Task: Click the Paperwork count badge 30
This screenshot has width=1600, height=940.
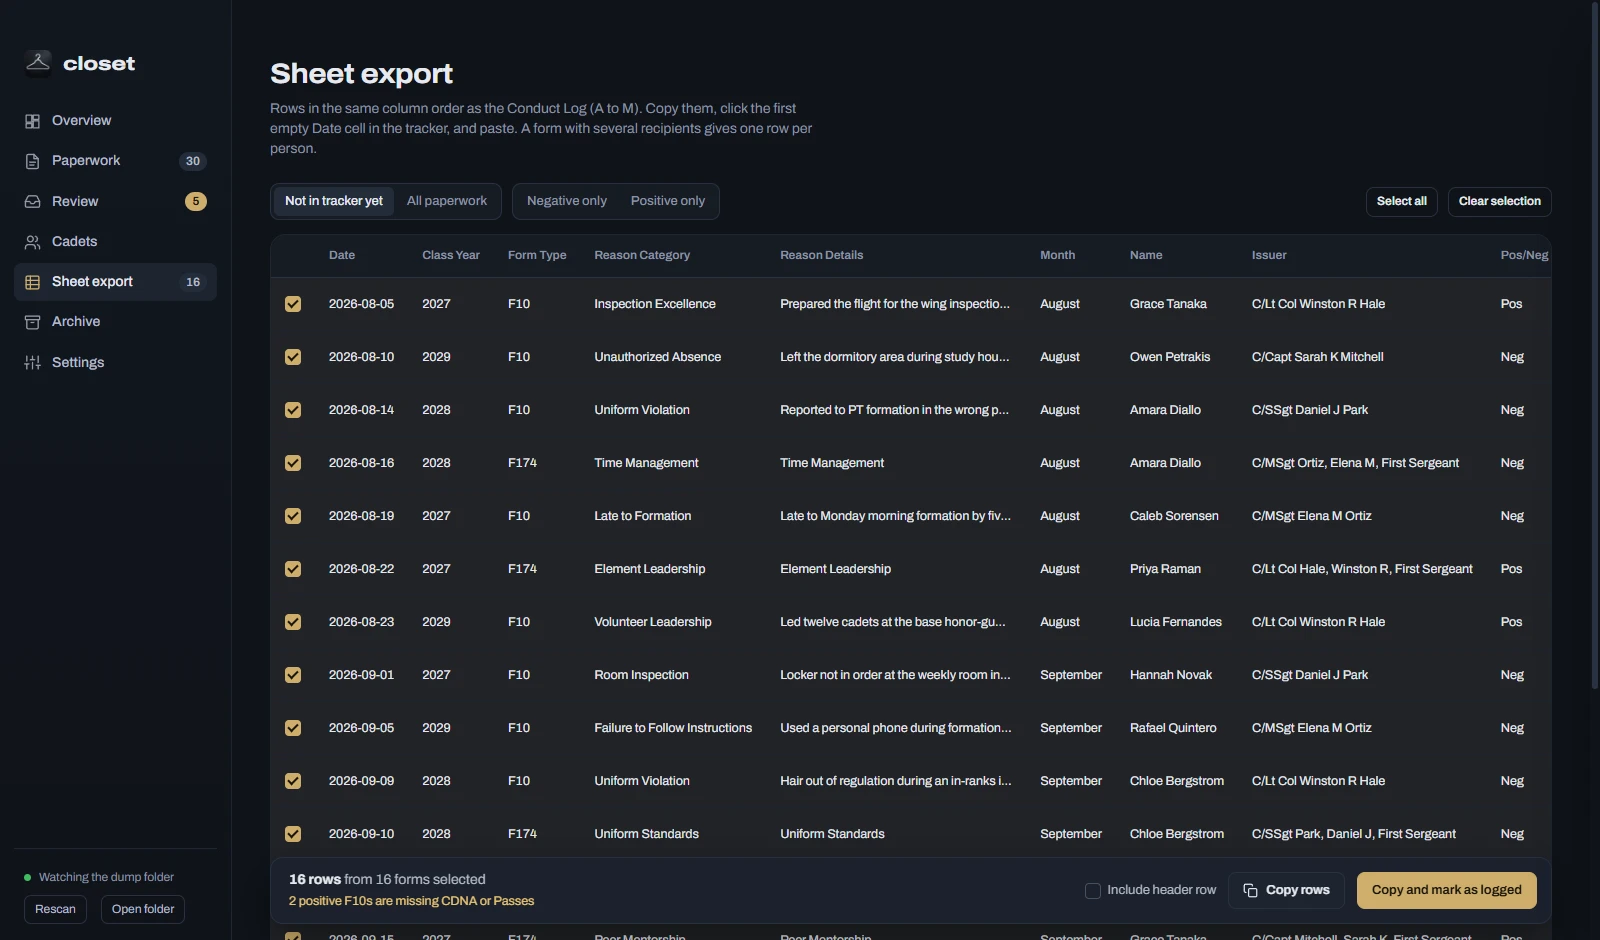Action: (193, 161)
